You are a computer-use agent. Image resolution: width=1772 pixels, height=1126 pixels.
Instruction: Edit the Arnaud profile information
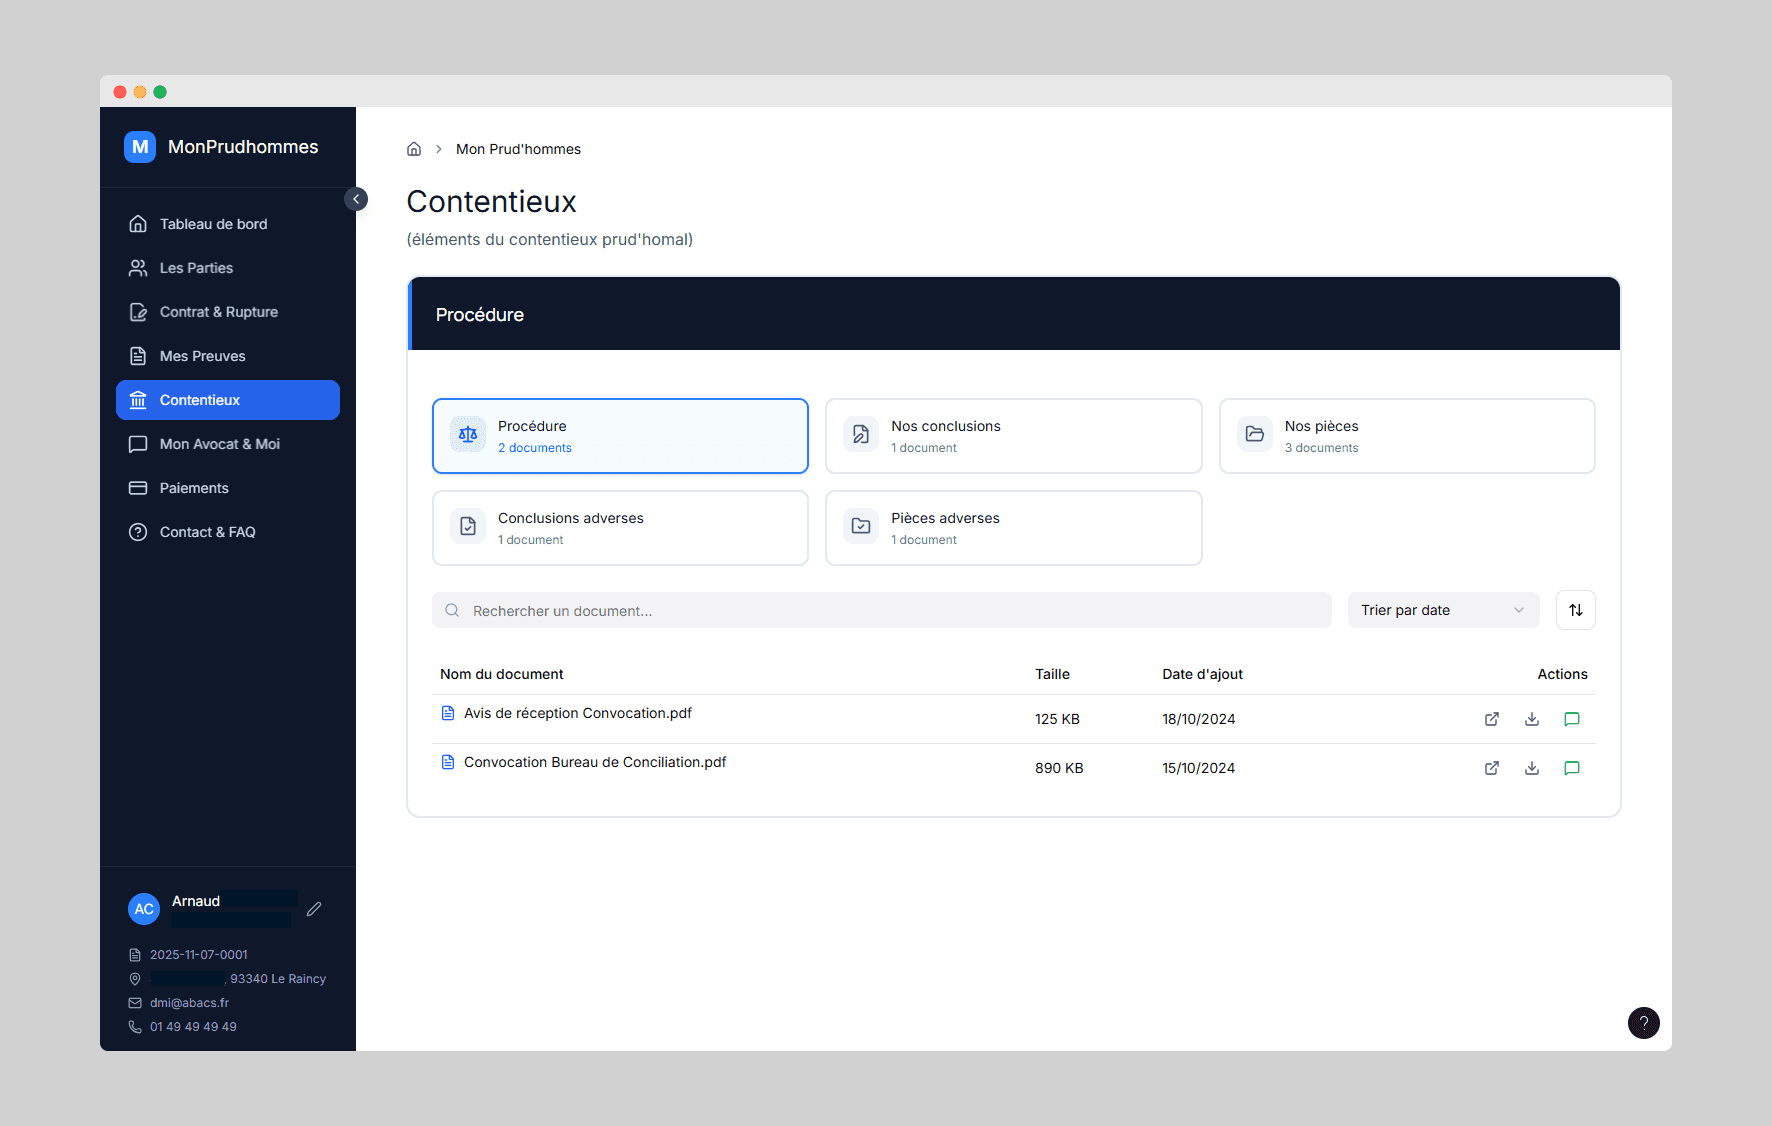point(313,908)
